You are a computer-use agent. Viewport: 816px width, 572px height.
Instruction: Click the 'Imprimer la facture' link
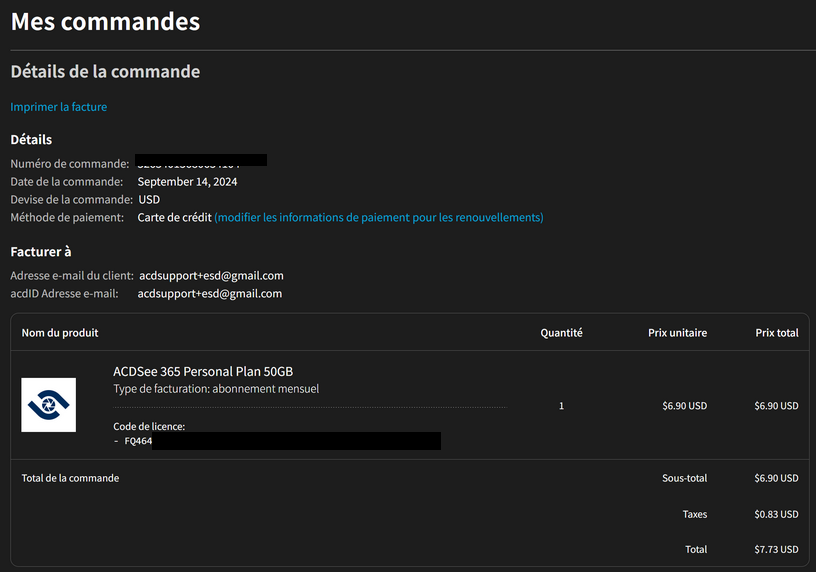59,107
